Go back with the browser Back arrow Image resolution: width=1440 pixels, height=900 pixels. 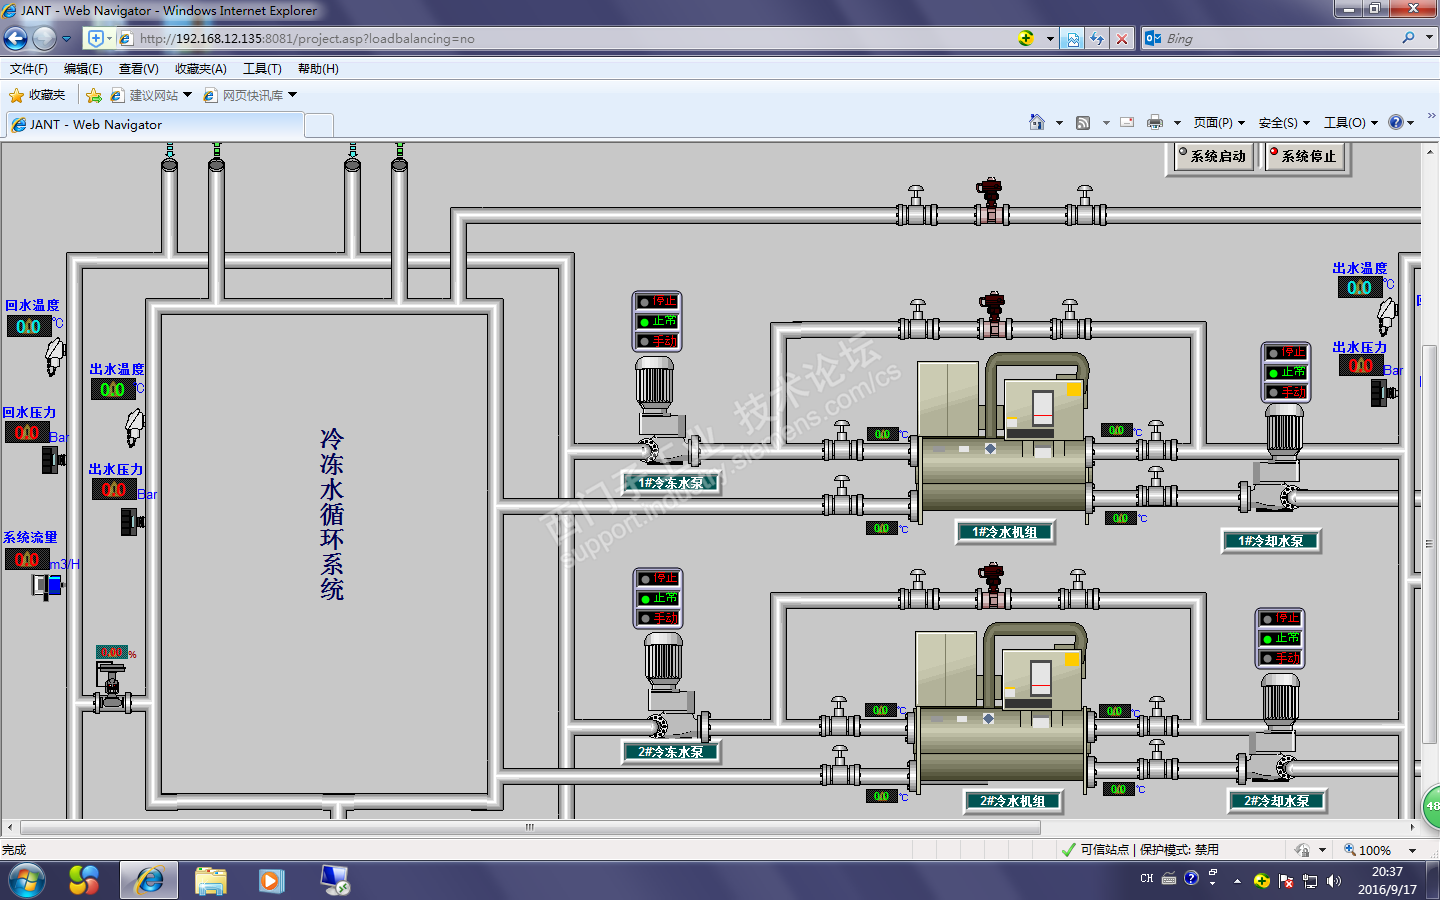coord(16,39)
